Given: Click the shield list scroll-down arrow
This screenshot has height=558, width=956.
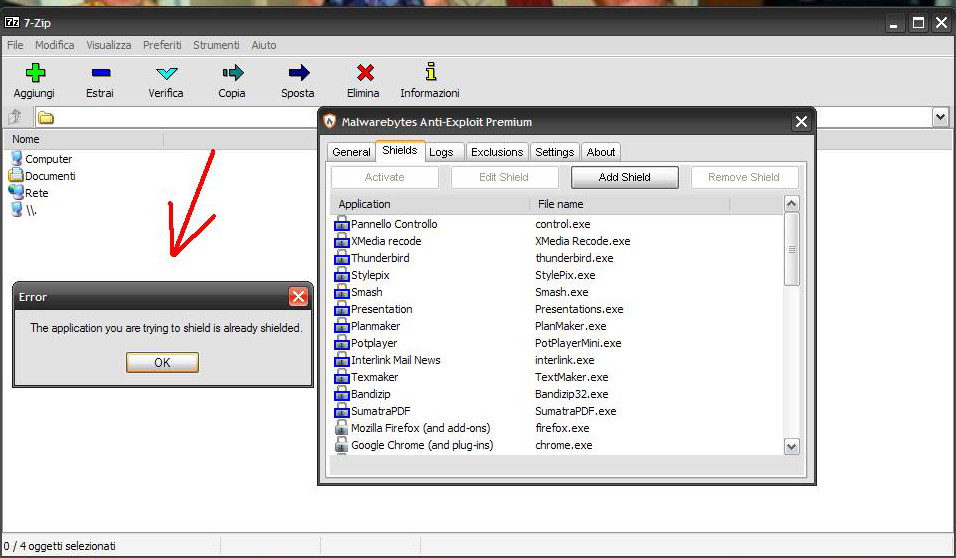Looking at the screenshot, I should point(791,446).
